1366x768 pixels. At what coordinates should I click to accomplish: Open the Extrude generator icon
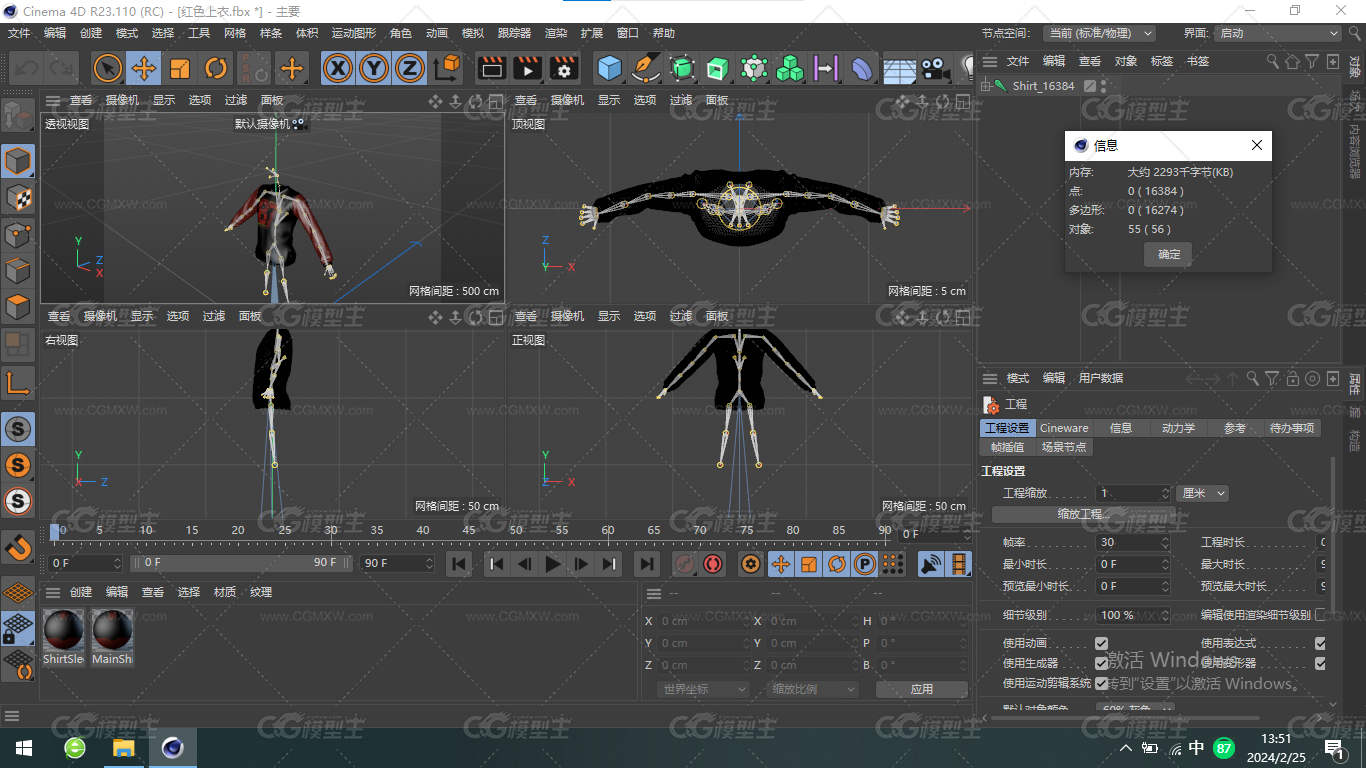click(718, 68)
